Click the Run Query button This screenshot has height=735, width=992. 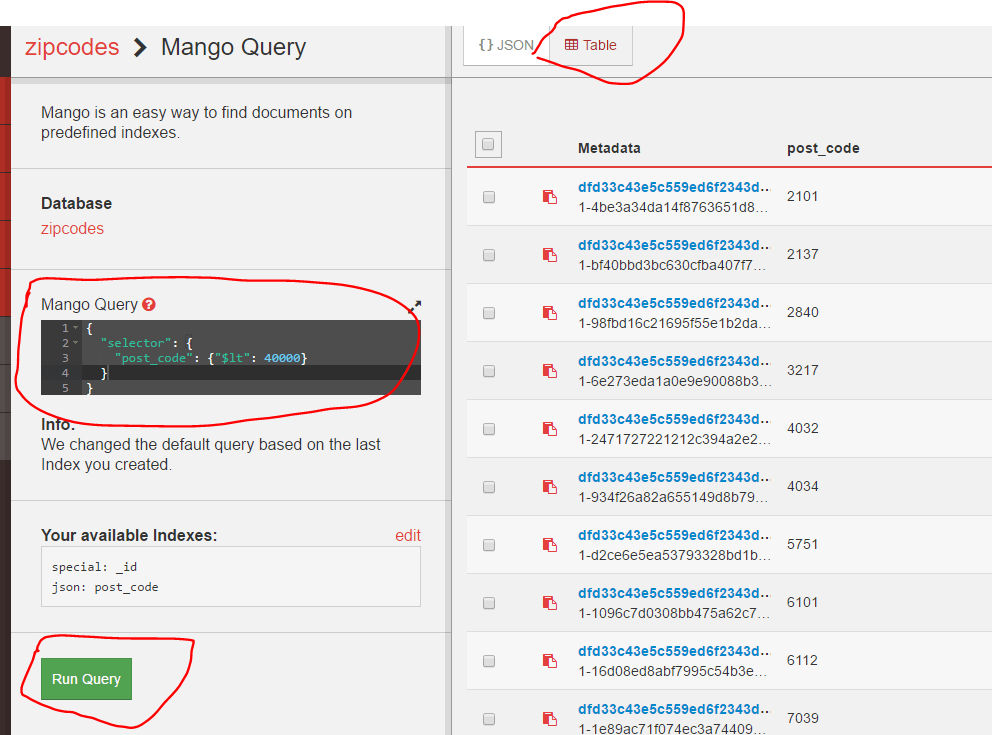pyautogui.click(x=86, y=678)
